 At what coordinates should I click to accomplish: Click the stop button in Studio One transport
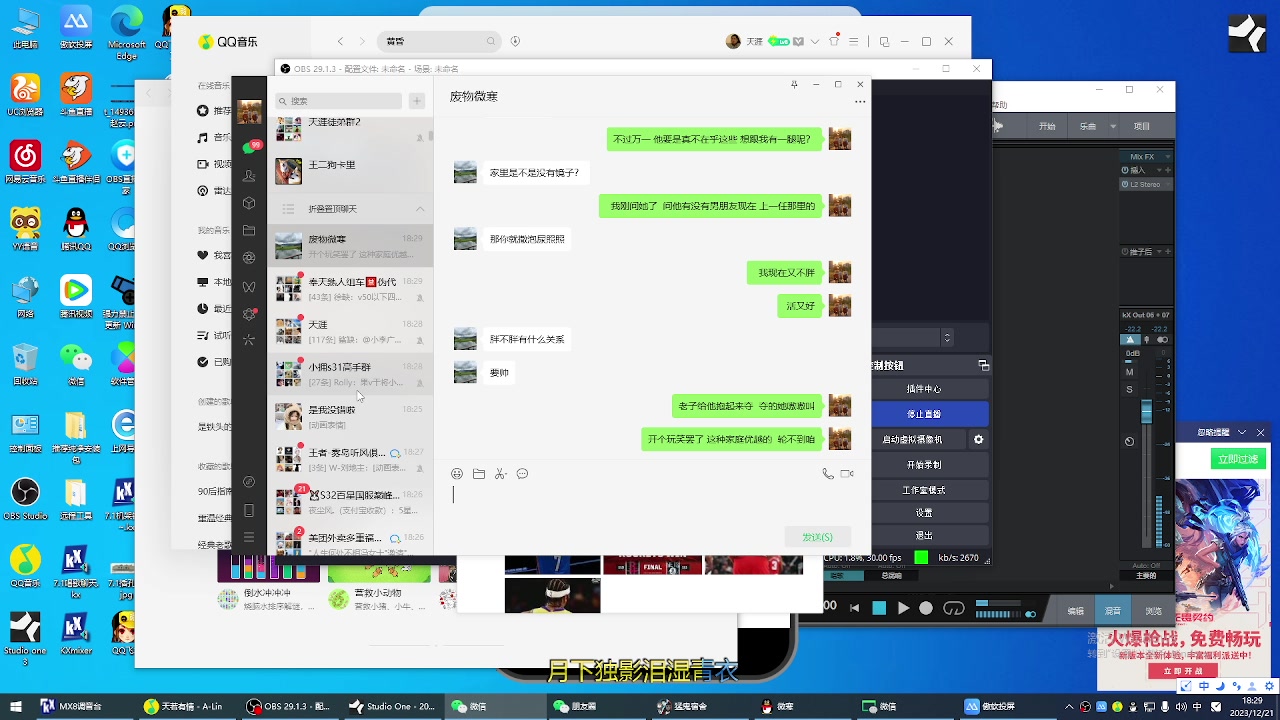click(879, 608)
